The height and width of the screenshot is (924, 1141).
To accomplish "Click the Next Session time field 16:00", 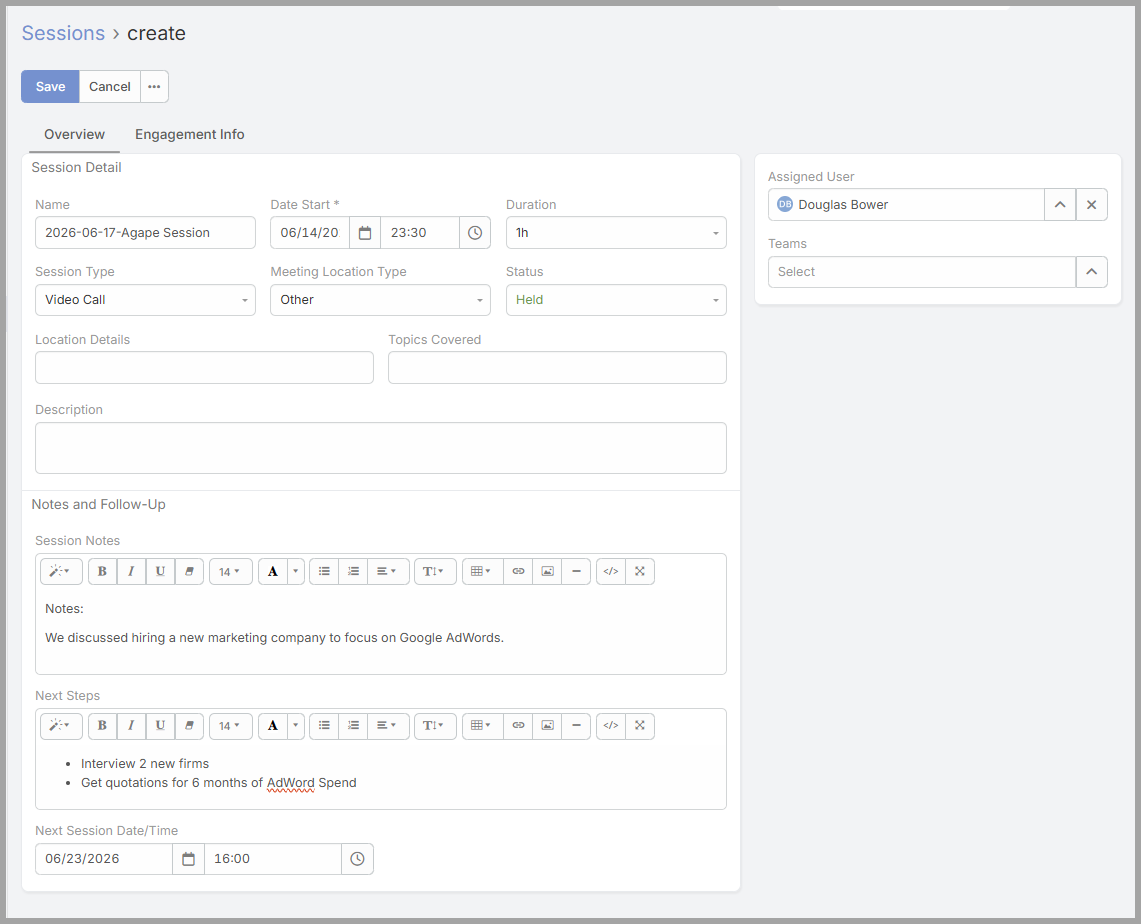I will tap(273, 859).
